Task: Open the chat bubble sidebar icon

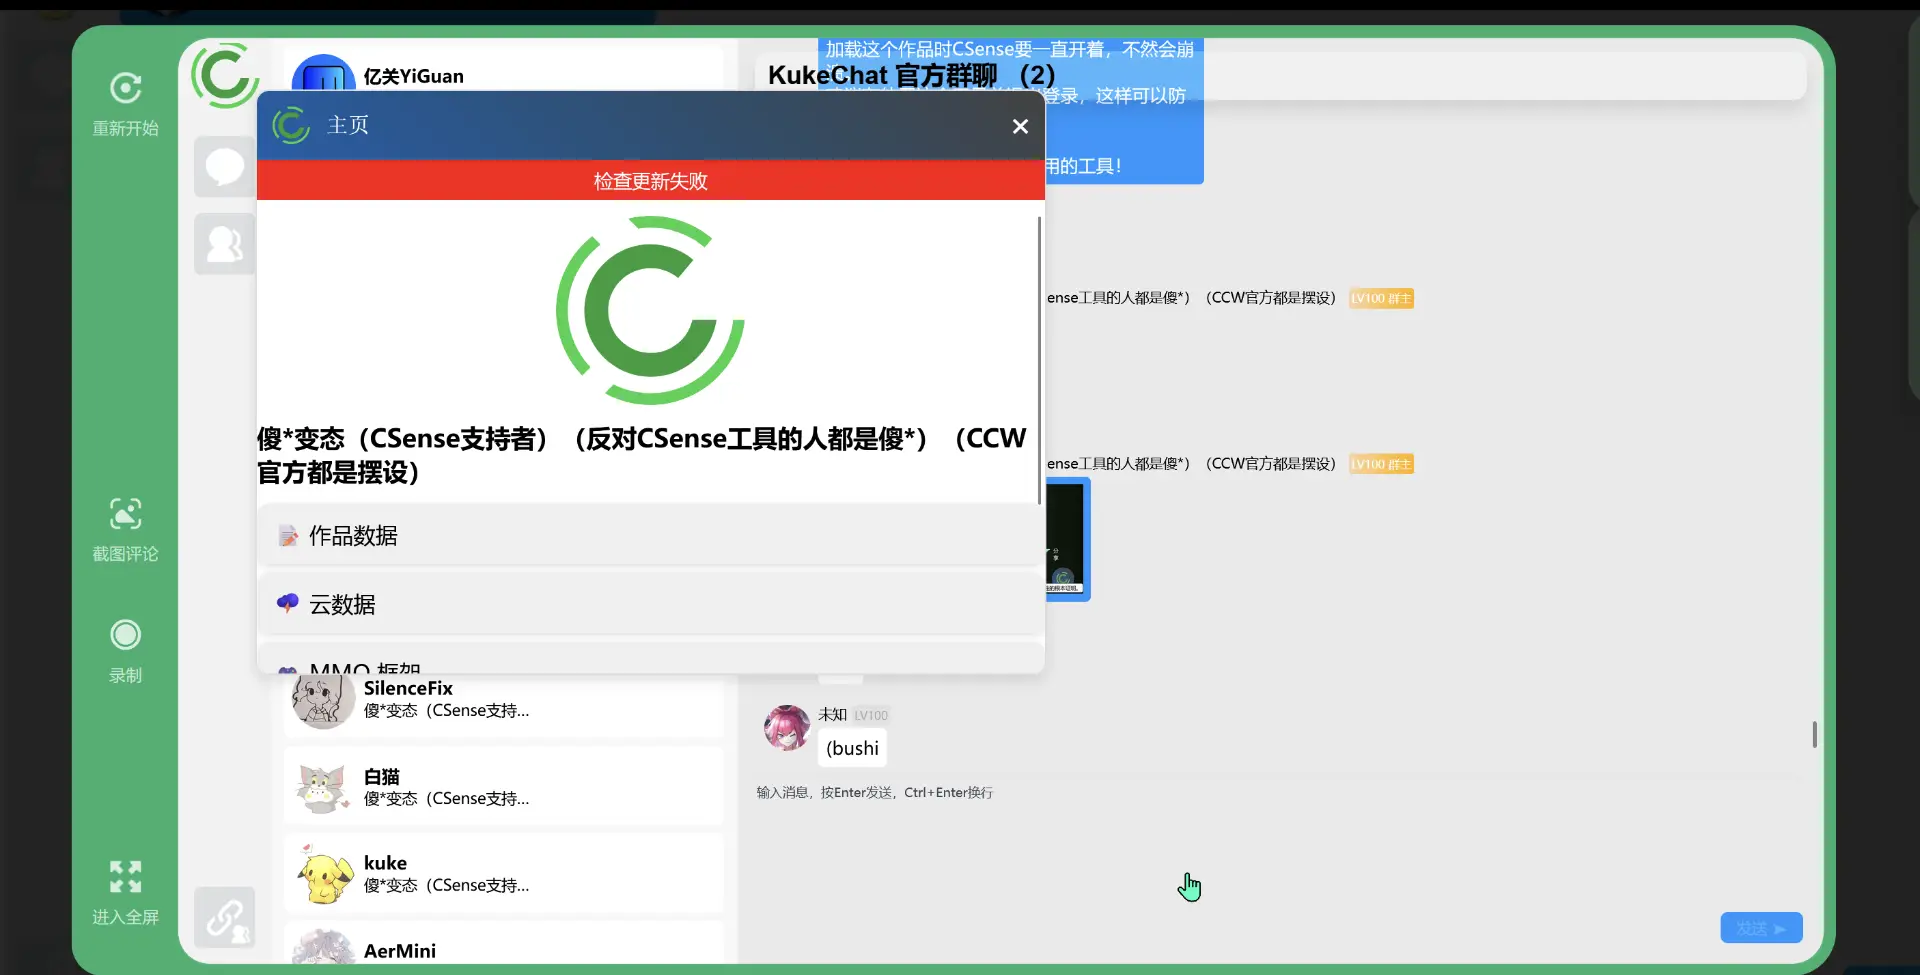Action: click(224, 166)
